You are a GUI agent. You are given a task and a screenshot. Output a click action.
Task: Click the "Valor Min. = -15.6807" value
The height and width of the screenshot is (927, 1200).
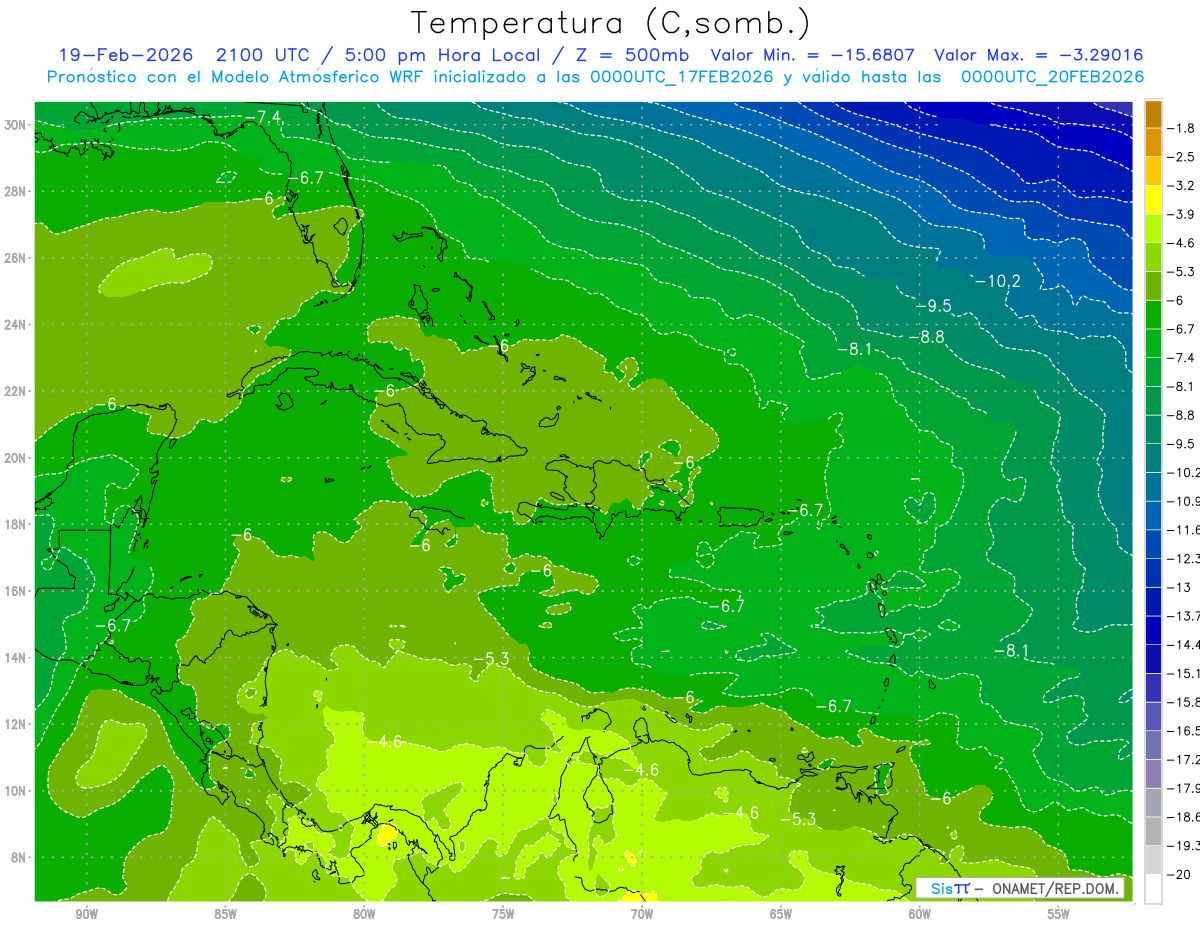point(812,55)
